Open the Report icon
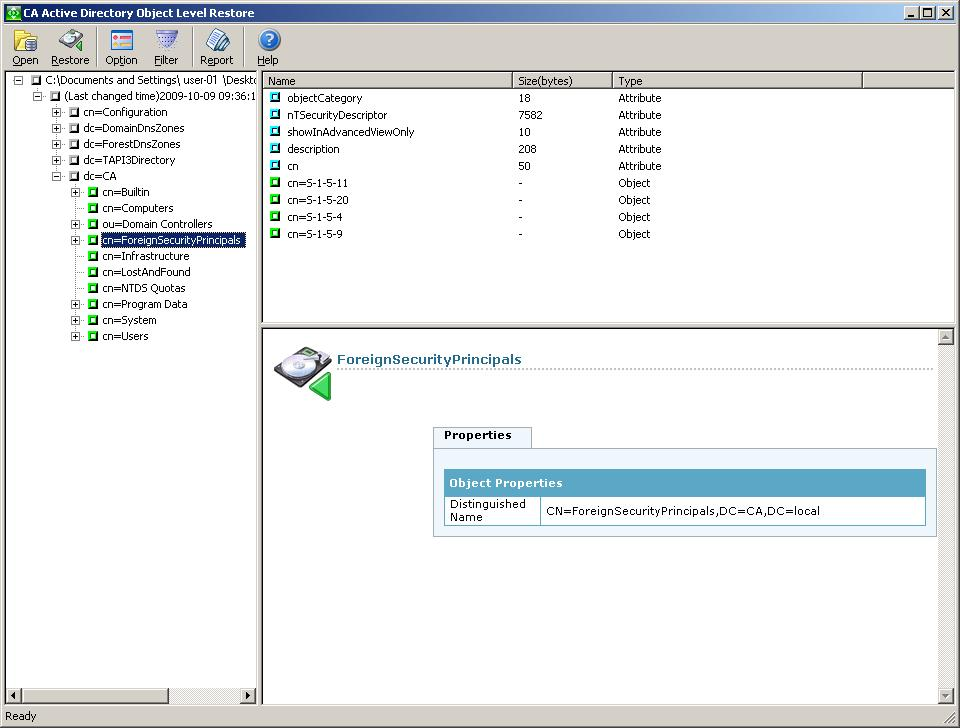 pos(216,41)
